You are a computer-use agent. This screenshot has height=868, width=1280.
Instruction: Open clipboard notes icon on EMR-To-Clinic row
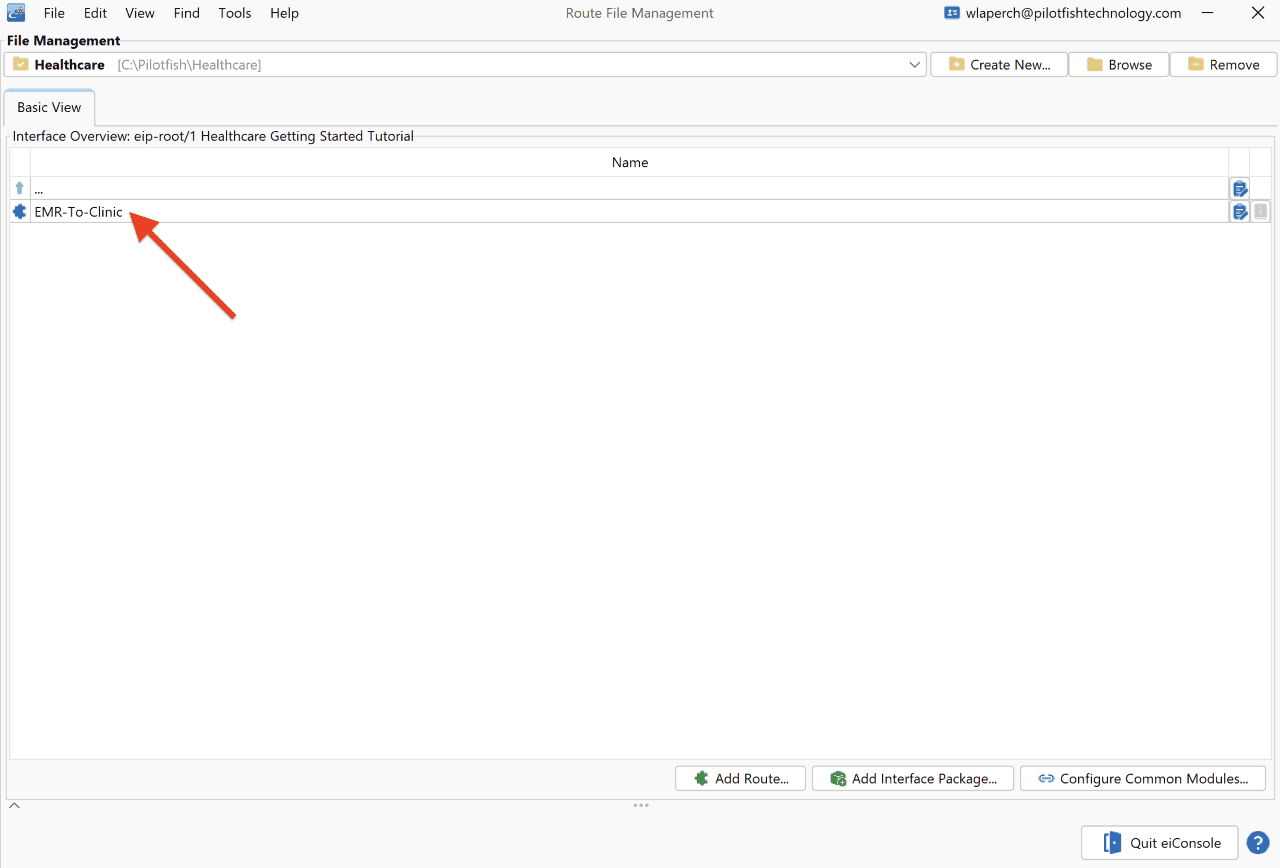[x=1240, y=211]
